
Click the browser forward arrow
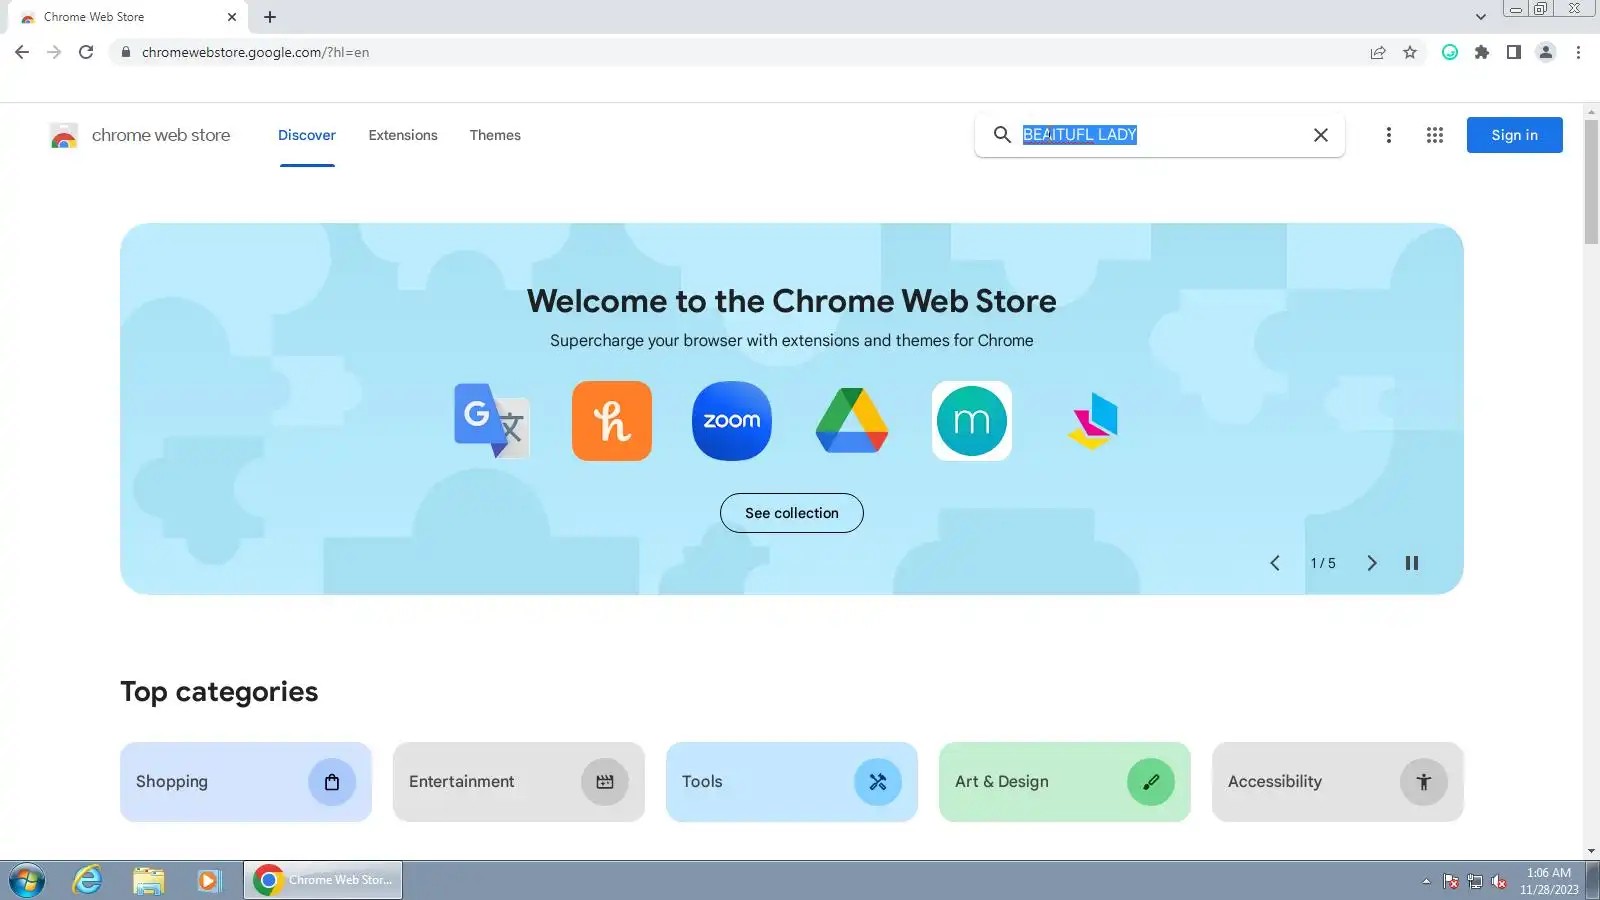click(x=54, y=52)
